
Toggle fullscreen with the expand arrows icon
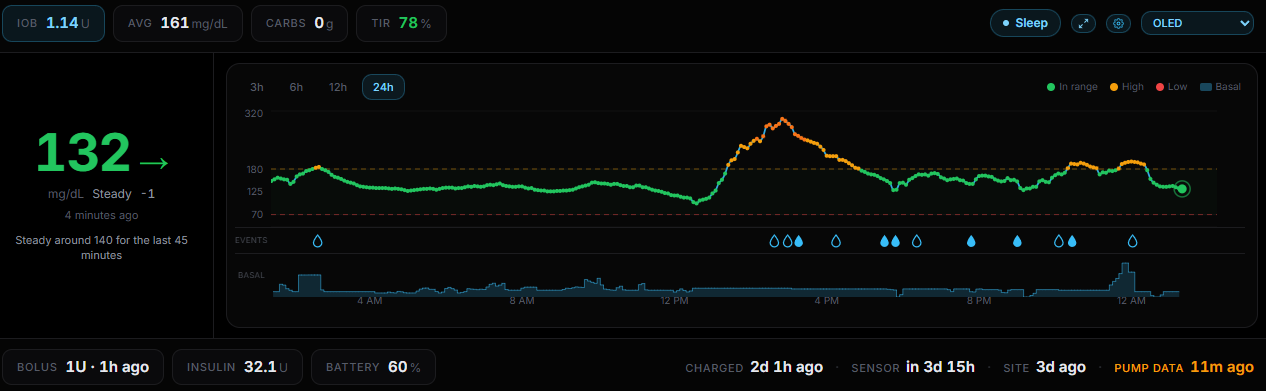1083,23
